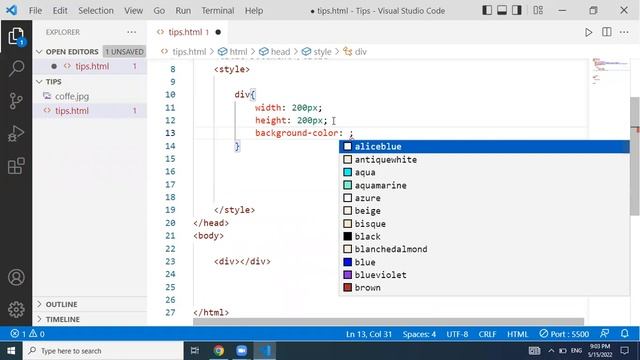Select tips.html editor tab
640x360 pixels.
pyautogui.click(x=187, y=32)
